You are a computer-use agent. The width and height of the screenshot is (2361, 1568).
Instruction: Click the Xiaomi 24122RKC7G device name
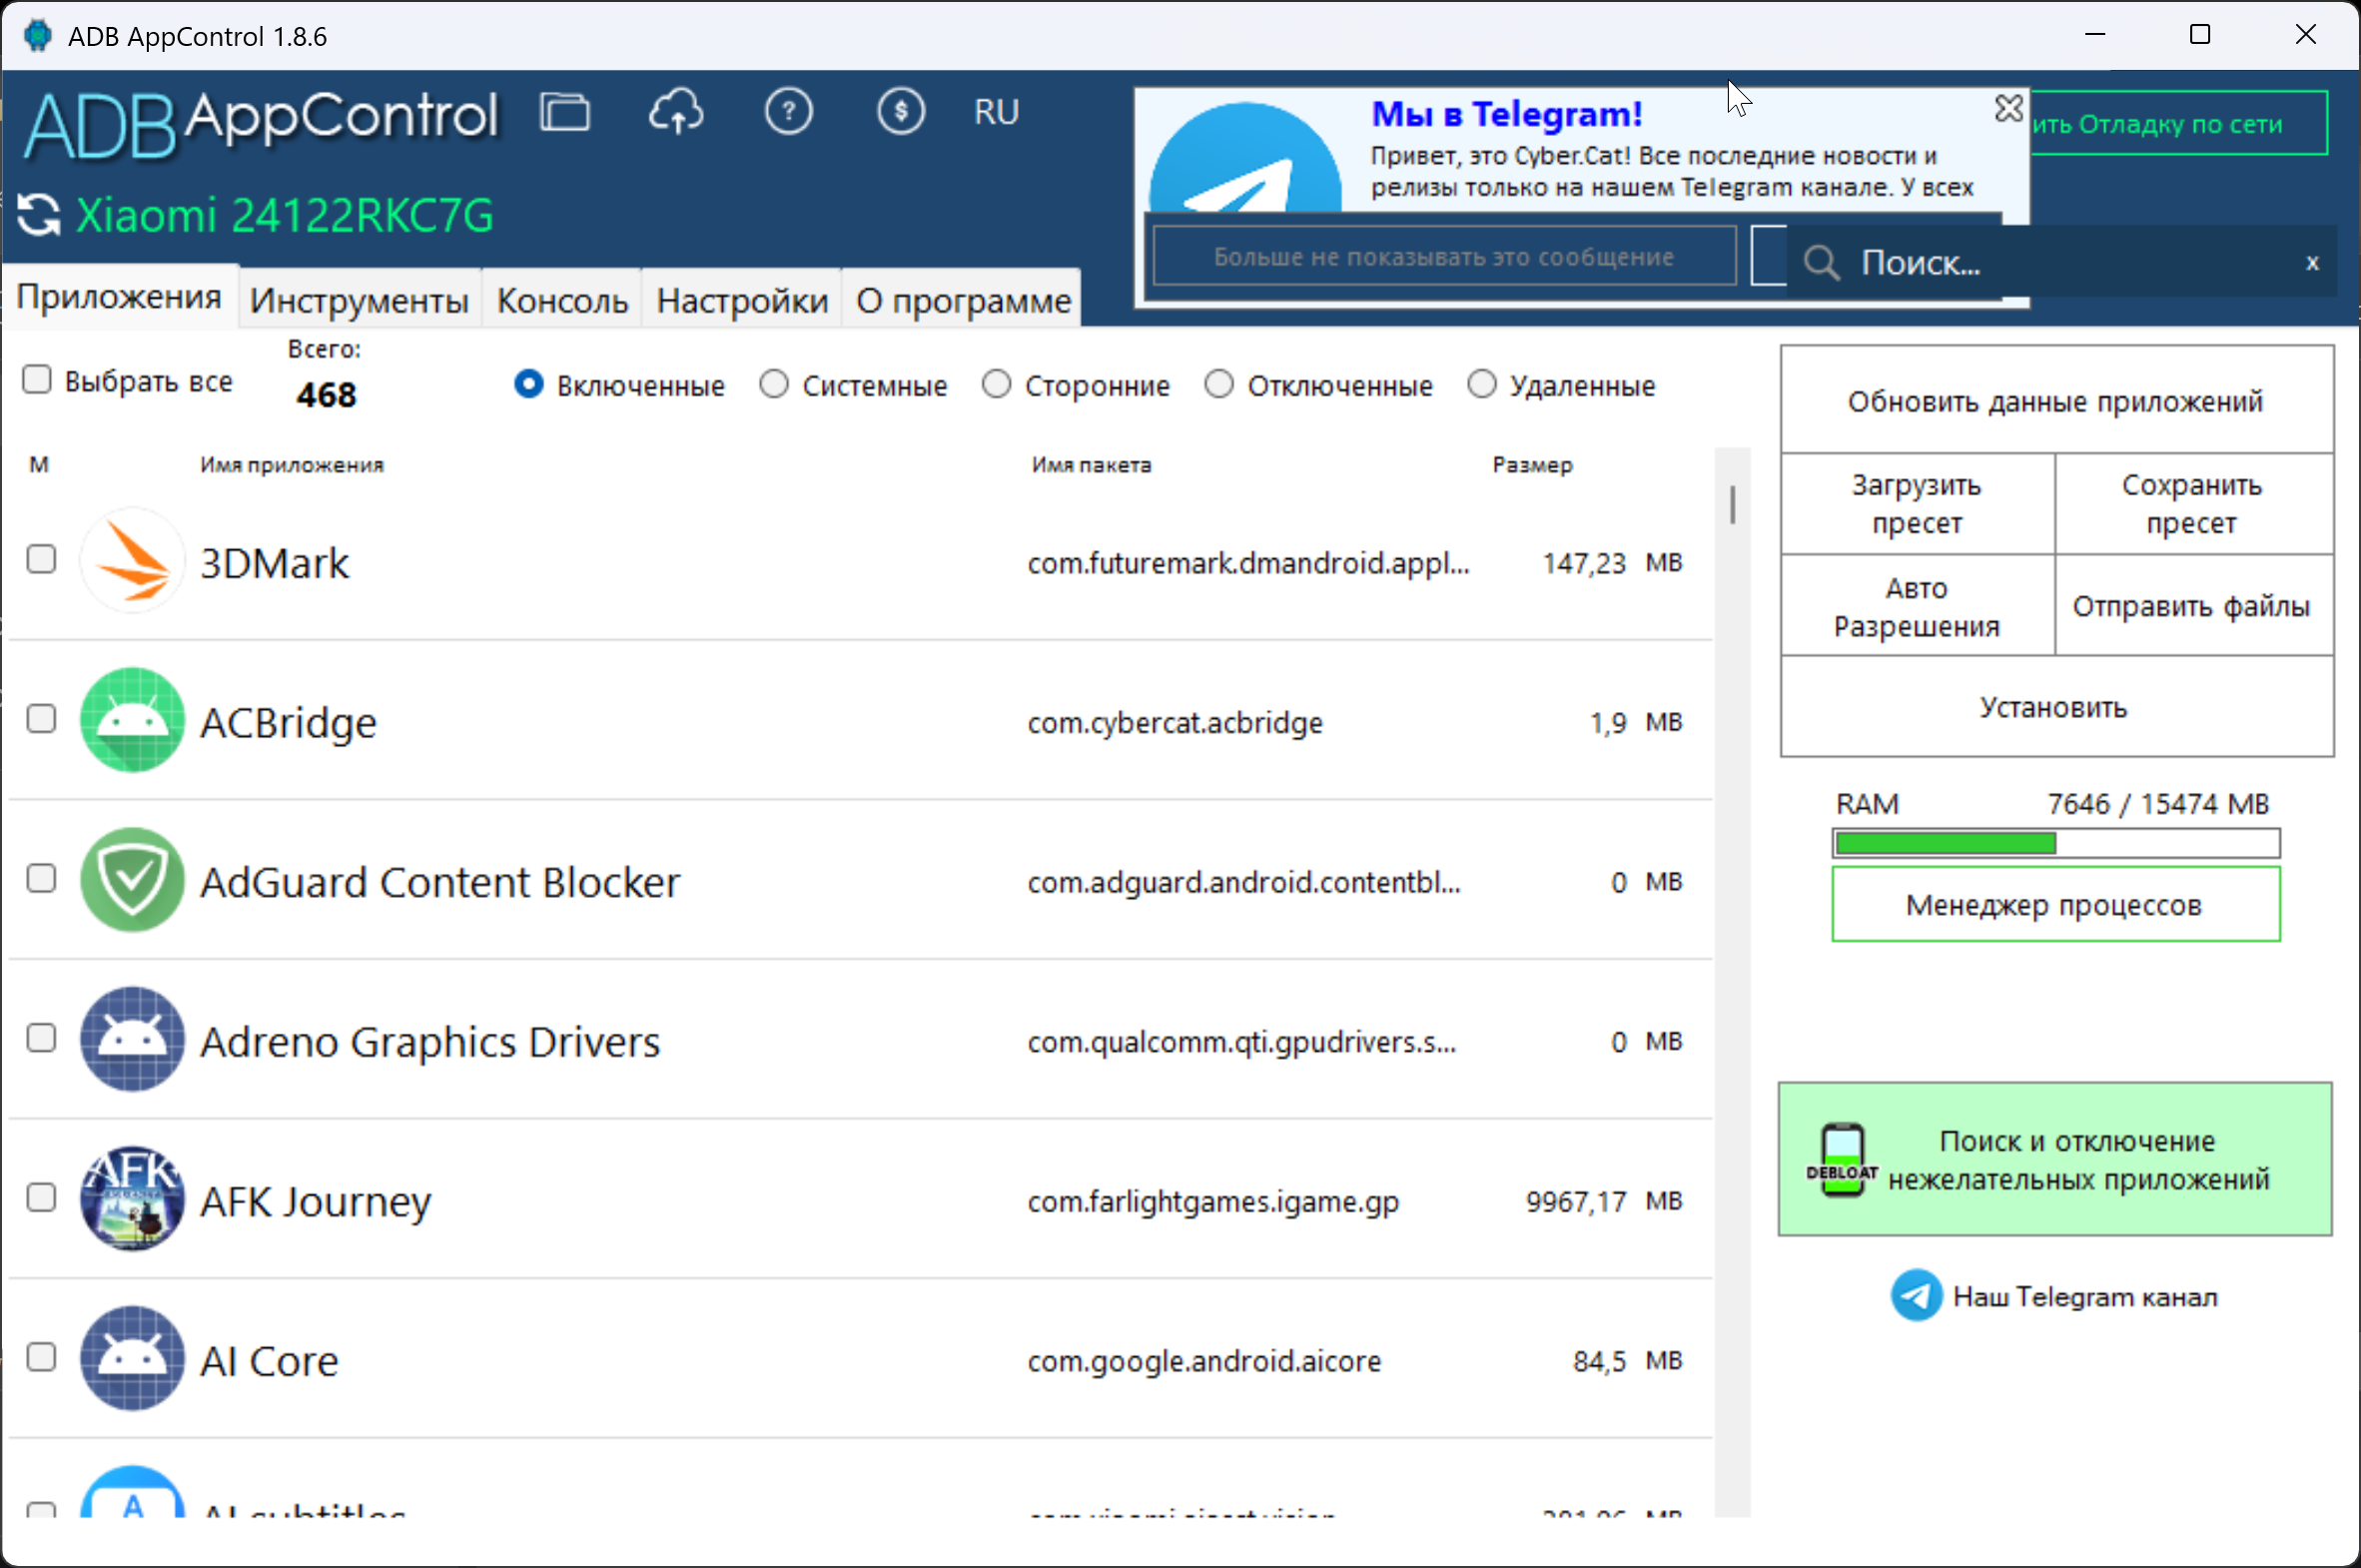pos(285,216)
